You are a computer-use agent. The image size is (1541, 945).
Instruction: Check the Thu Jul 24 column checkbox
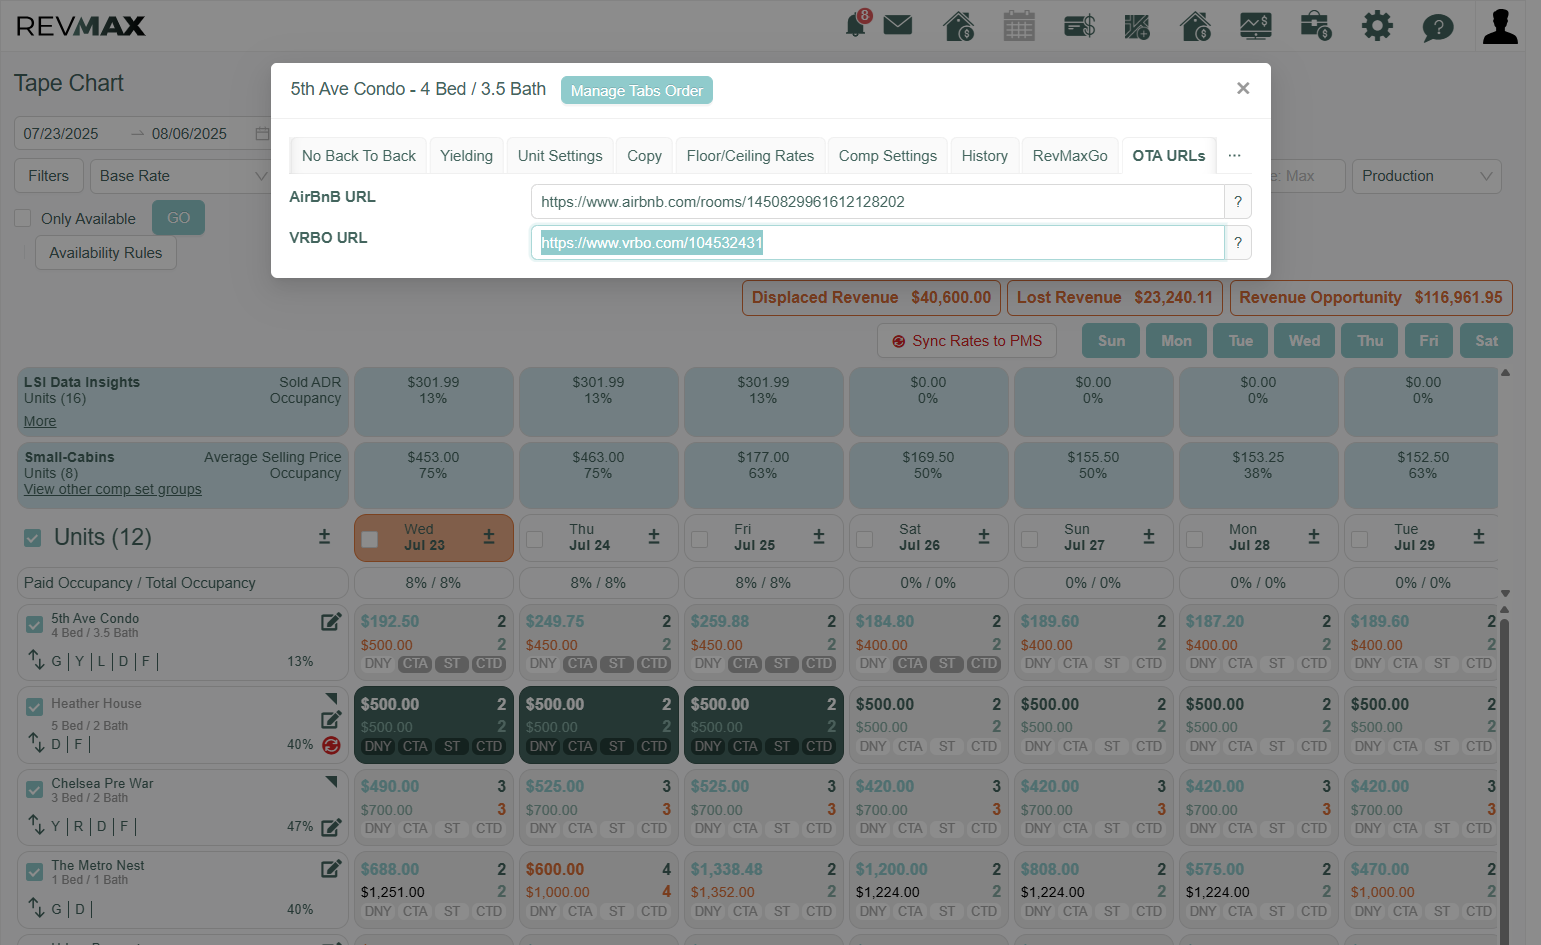click(x=535, y=539)
